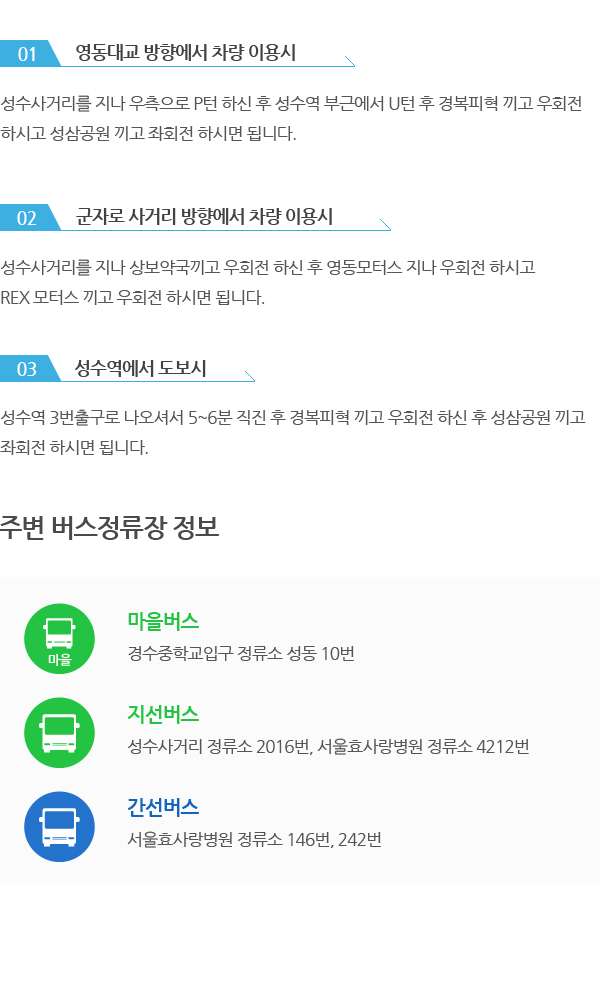Image resolution: width=600 pixels, height=992 pixels.
Task: Select the blue 02 number badge
Action: pyautogui.click(x=28, y=218)
